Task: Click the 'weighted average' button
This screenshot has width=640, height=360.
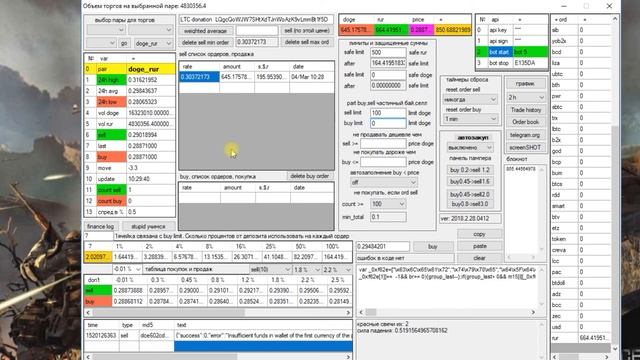Action: coord(205,31)
